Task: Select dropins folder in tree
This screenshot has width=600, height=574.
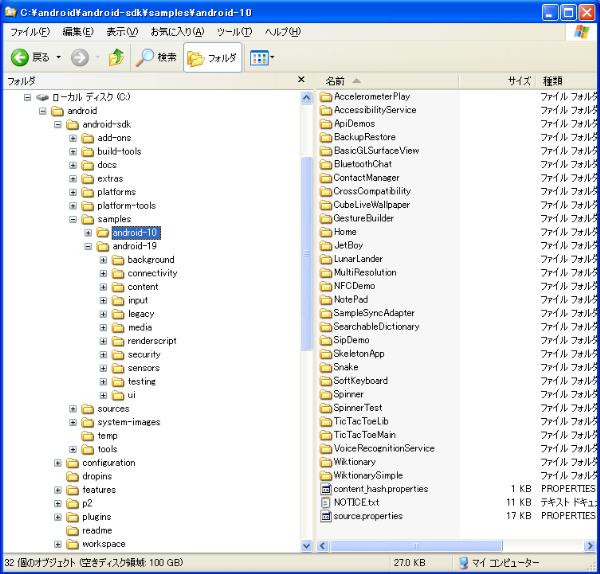Action: (x=97, y=476)
